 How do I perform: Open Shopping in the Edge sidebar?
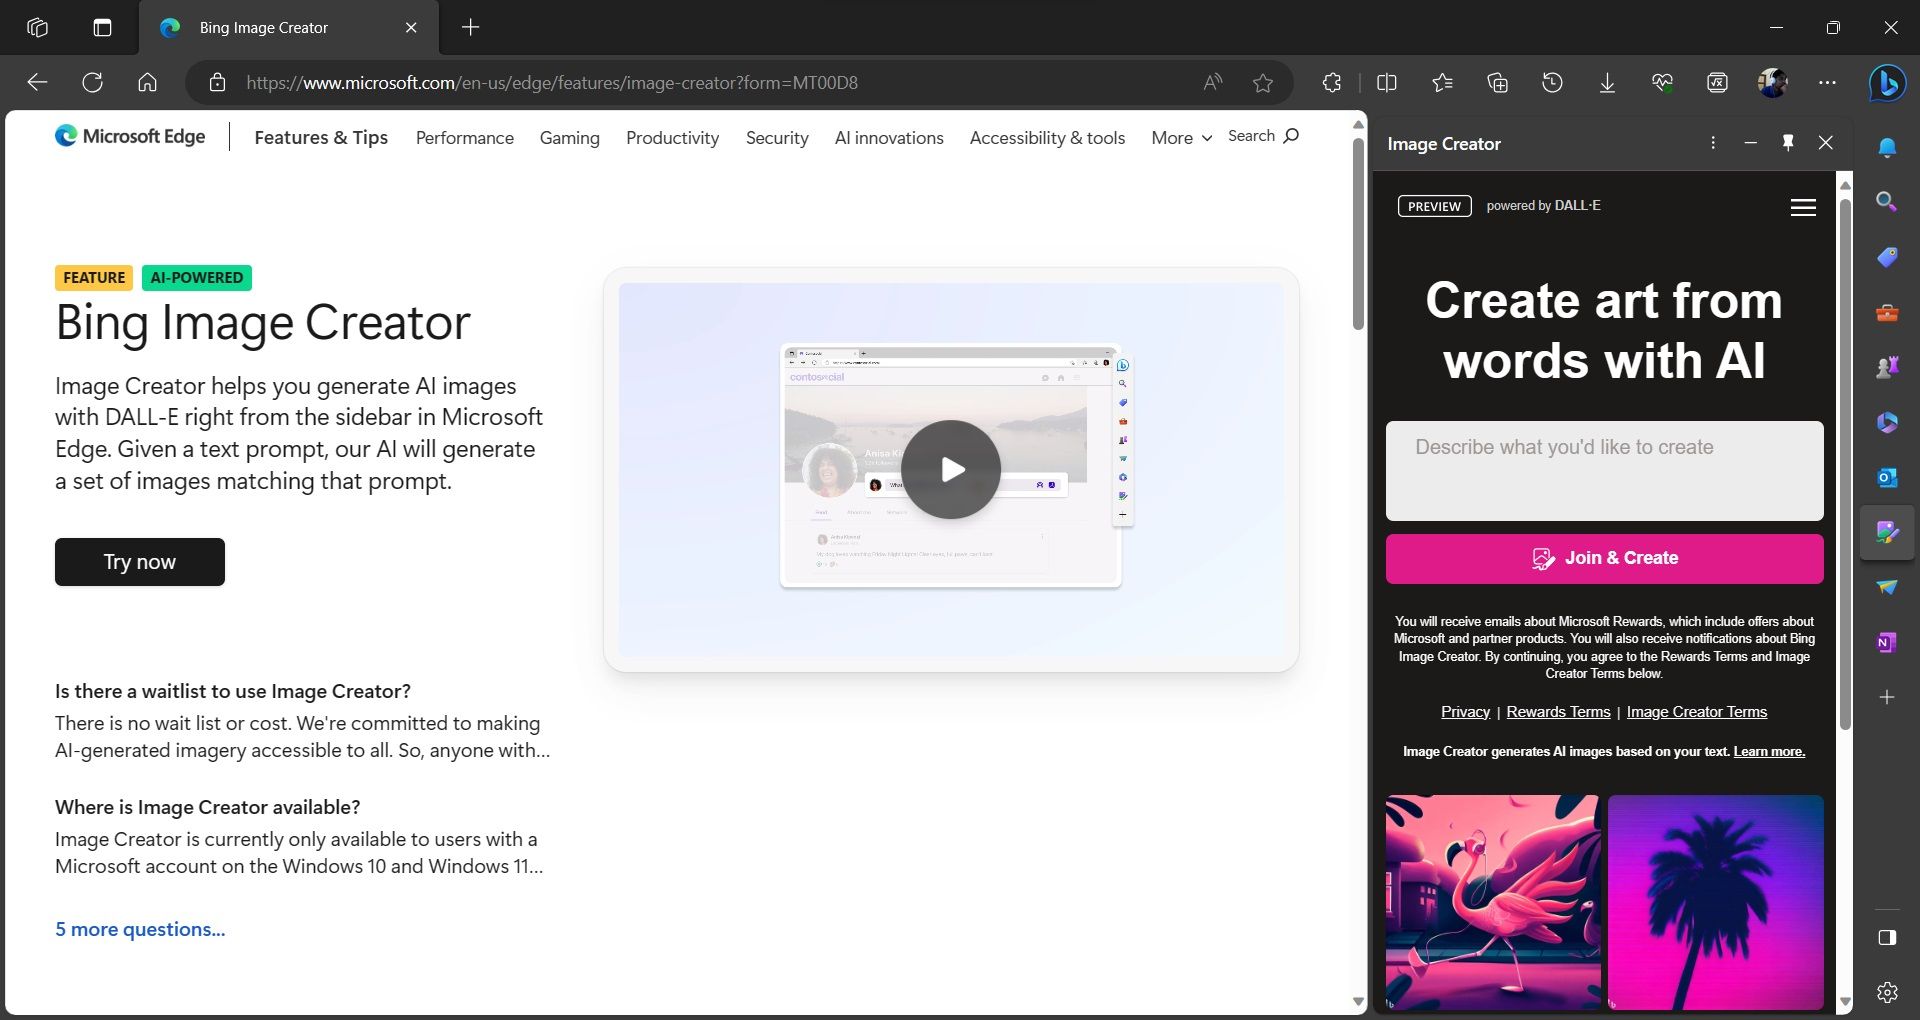click(x=1886, y=257)
